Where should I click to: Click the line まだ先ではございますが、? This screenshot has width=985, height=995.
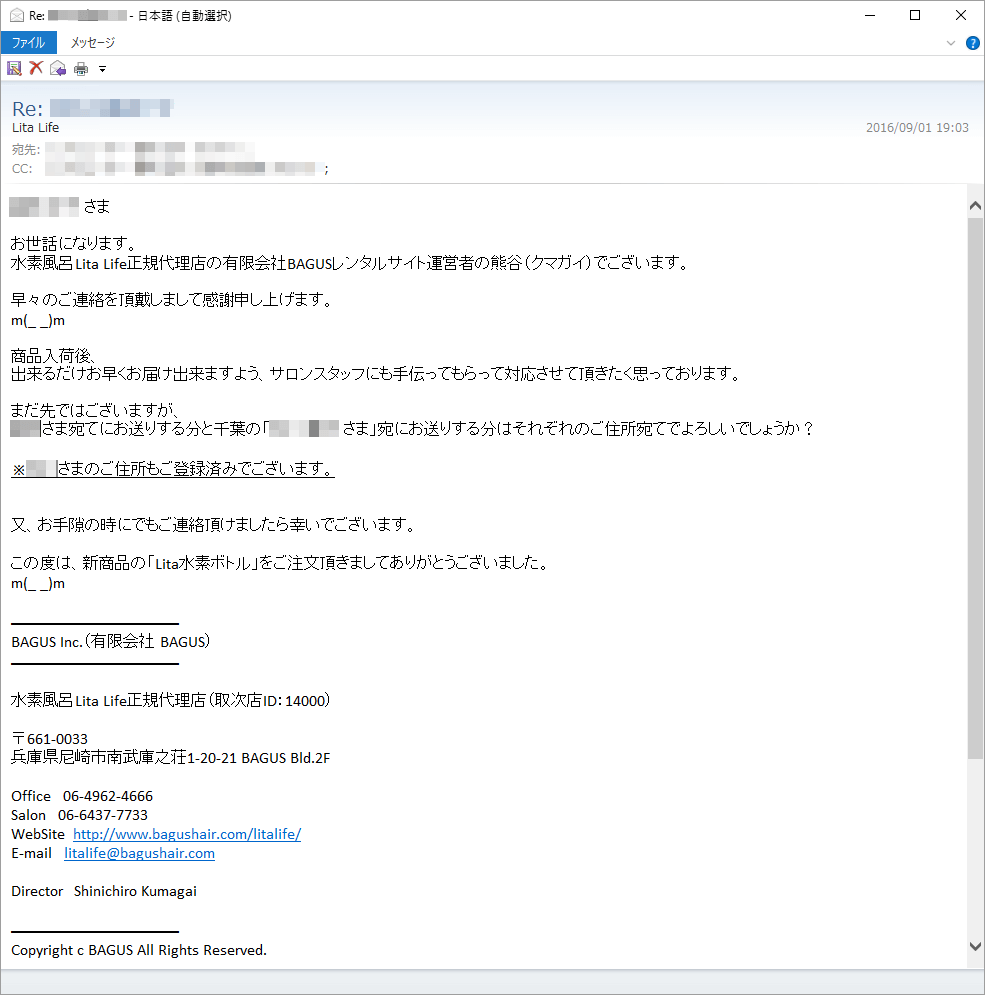(x=96, y=410)
